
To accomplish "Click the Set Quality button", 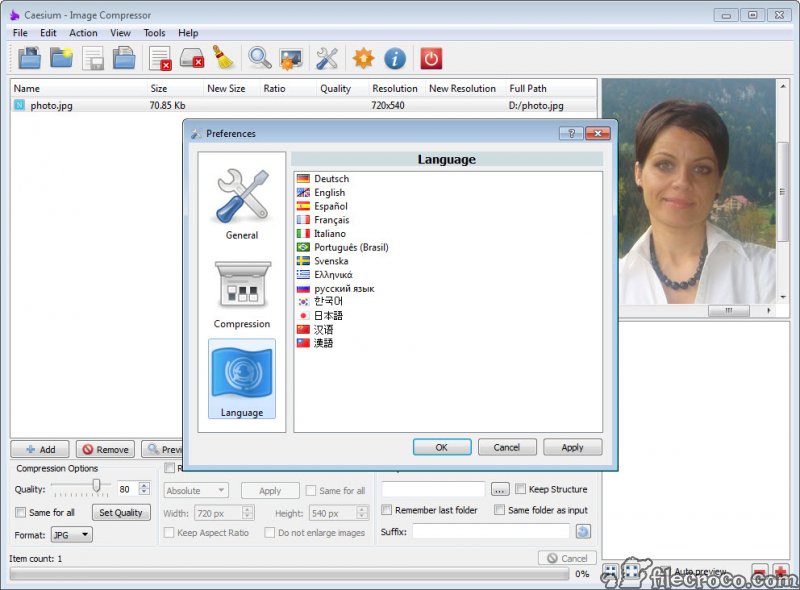I will pyautogui.click(x=121, y=512).
